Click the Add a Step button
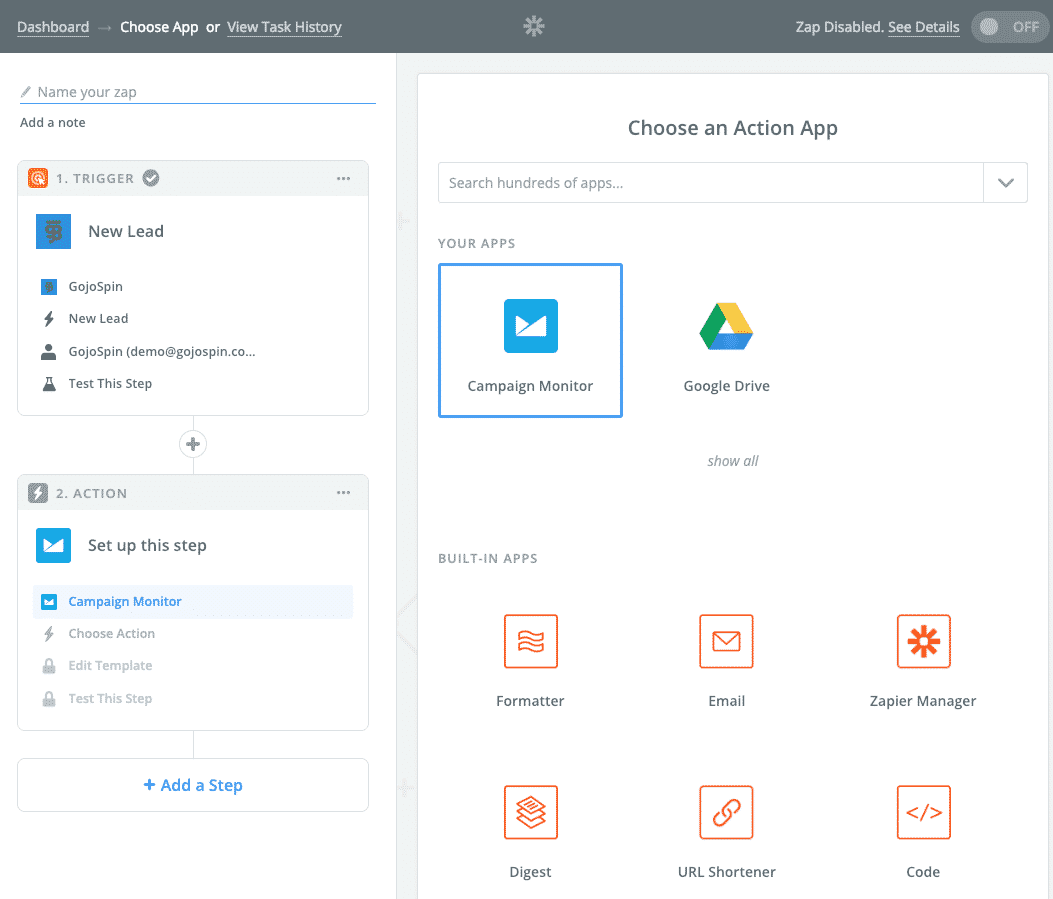The width and height of the screenshot is (1053, 899). point(193,785)
